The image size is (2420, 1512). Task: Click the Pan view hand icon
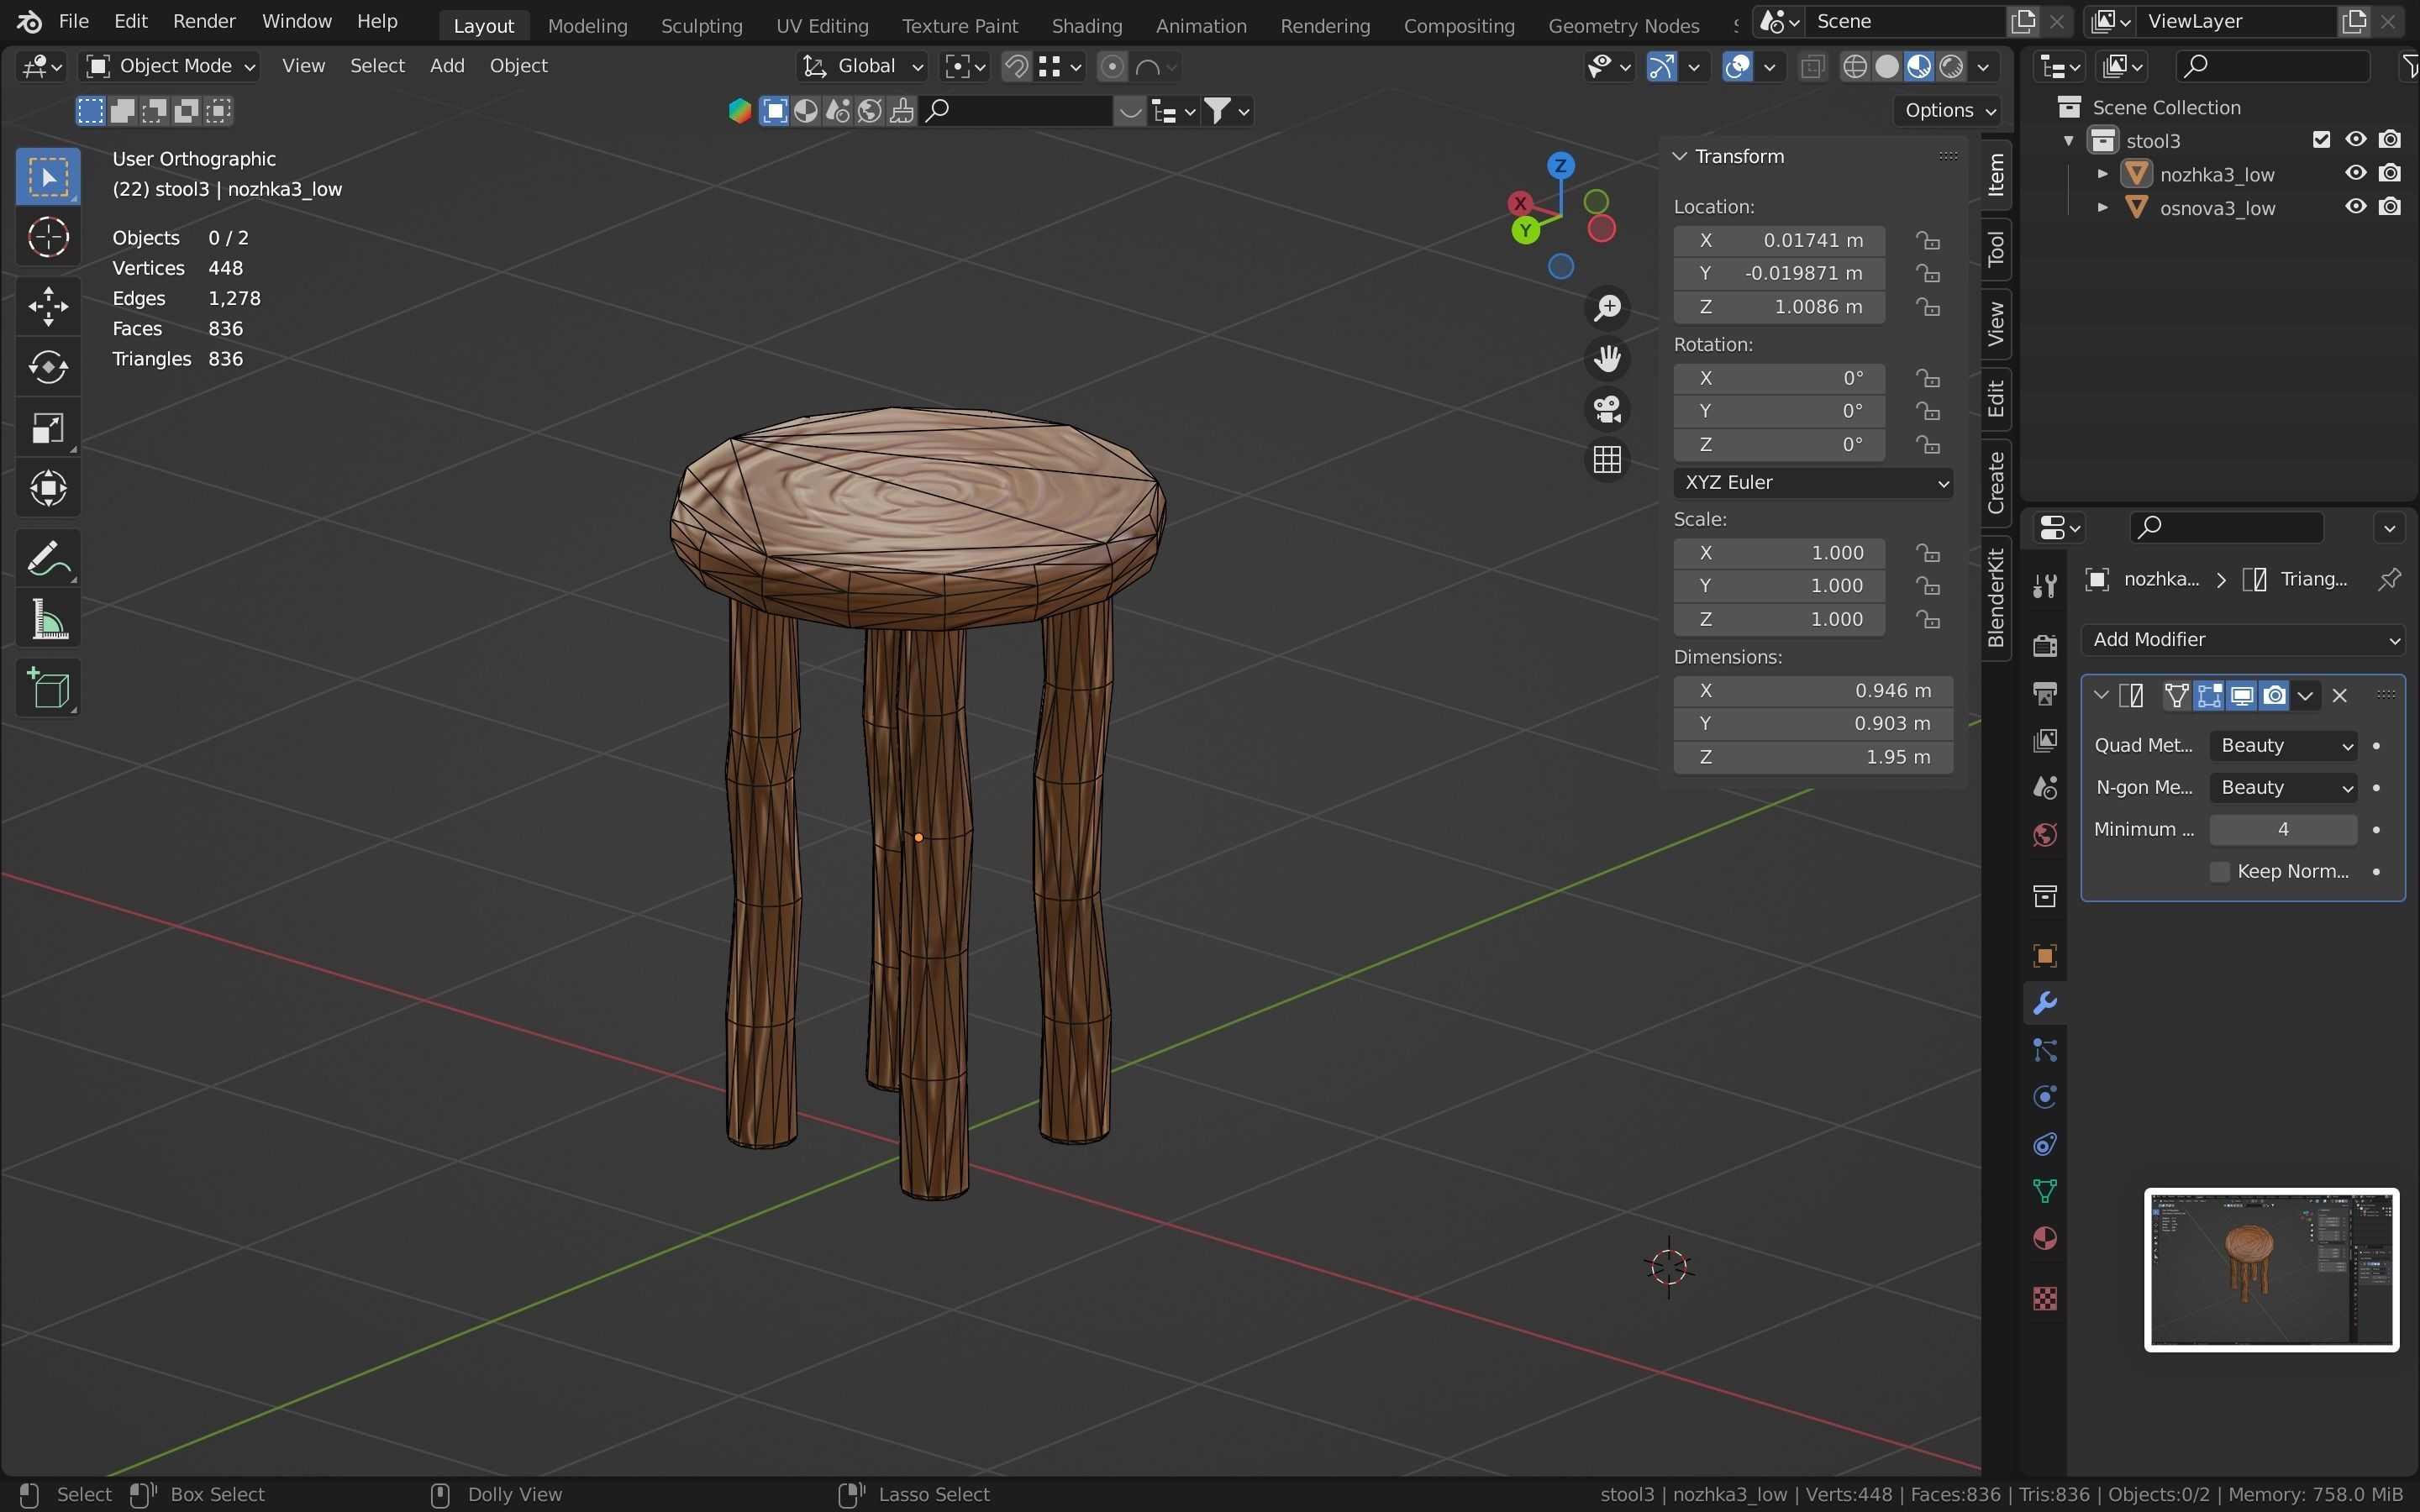tap(1607, 358)
